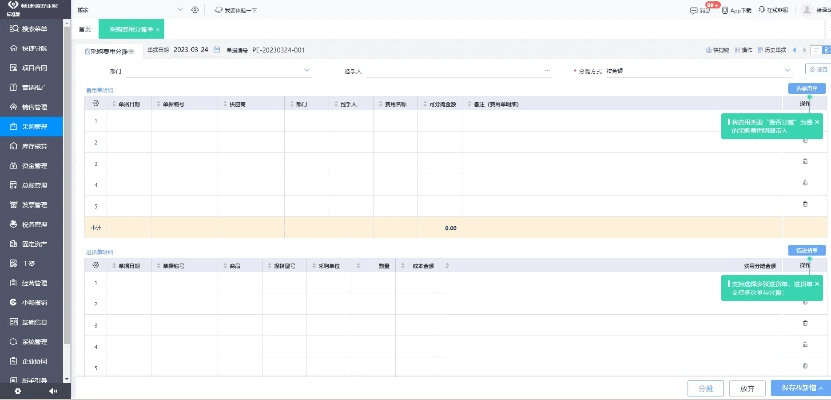Click the App download icon in header
Screen dimensions: 831x400
(723, 10)
